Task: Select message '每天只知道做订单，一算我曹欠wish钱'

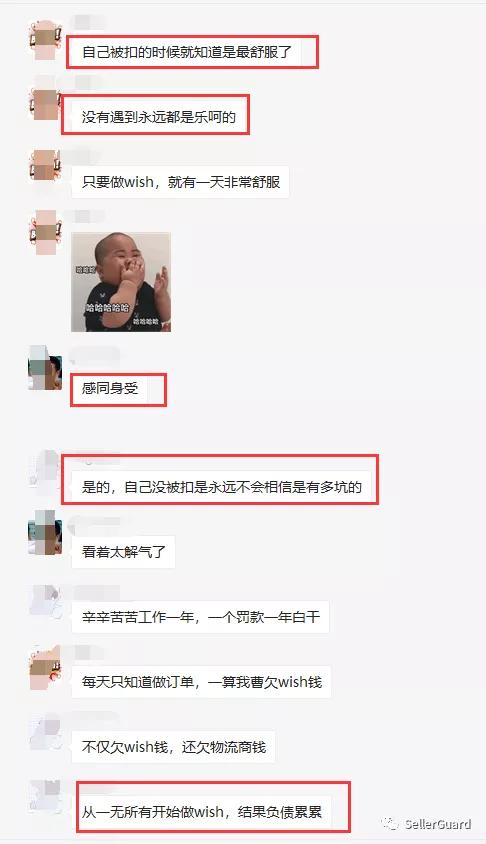Action: coord(201,682)
